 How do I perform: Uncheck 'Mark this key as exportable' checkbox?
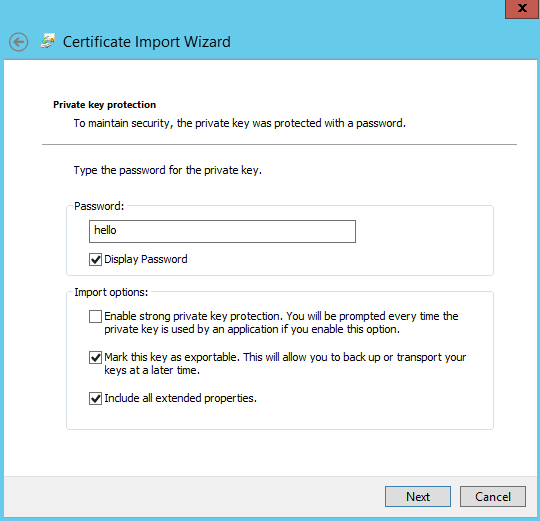tap(95, 357)
